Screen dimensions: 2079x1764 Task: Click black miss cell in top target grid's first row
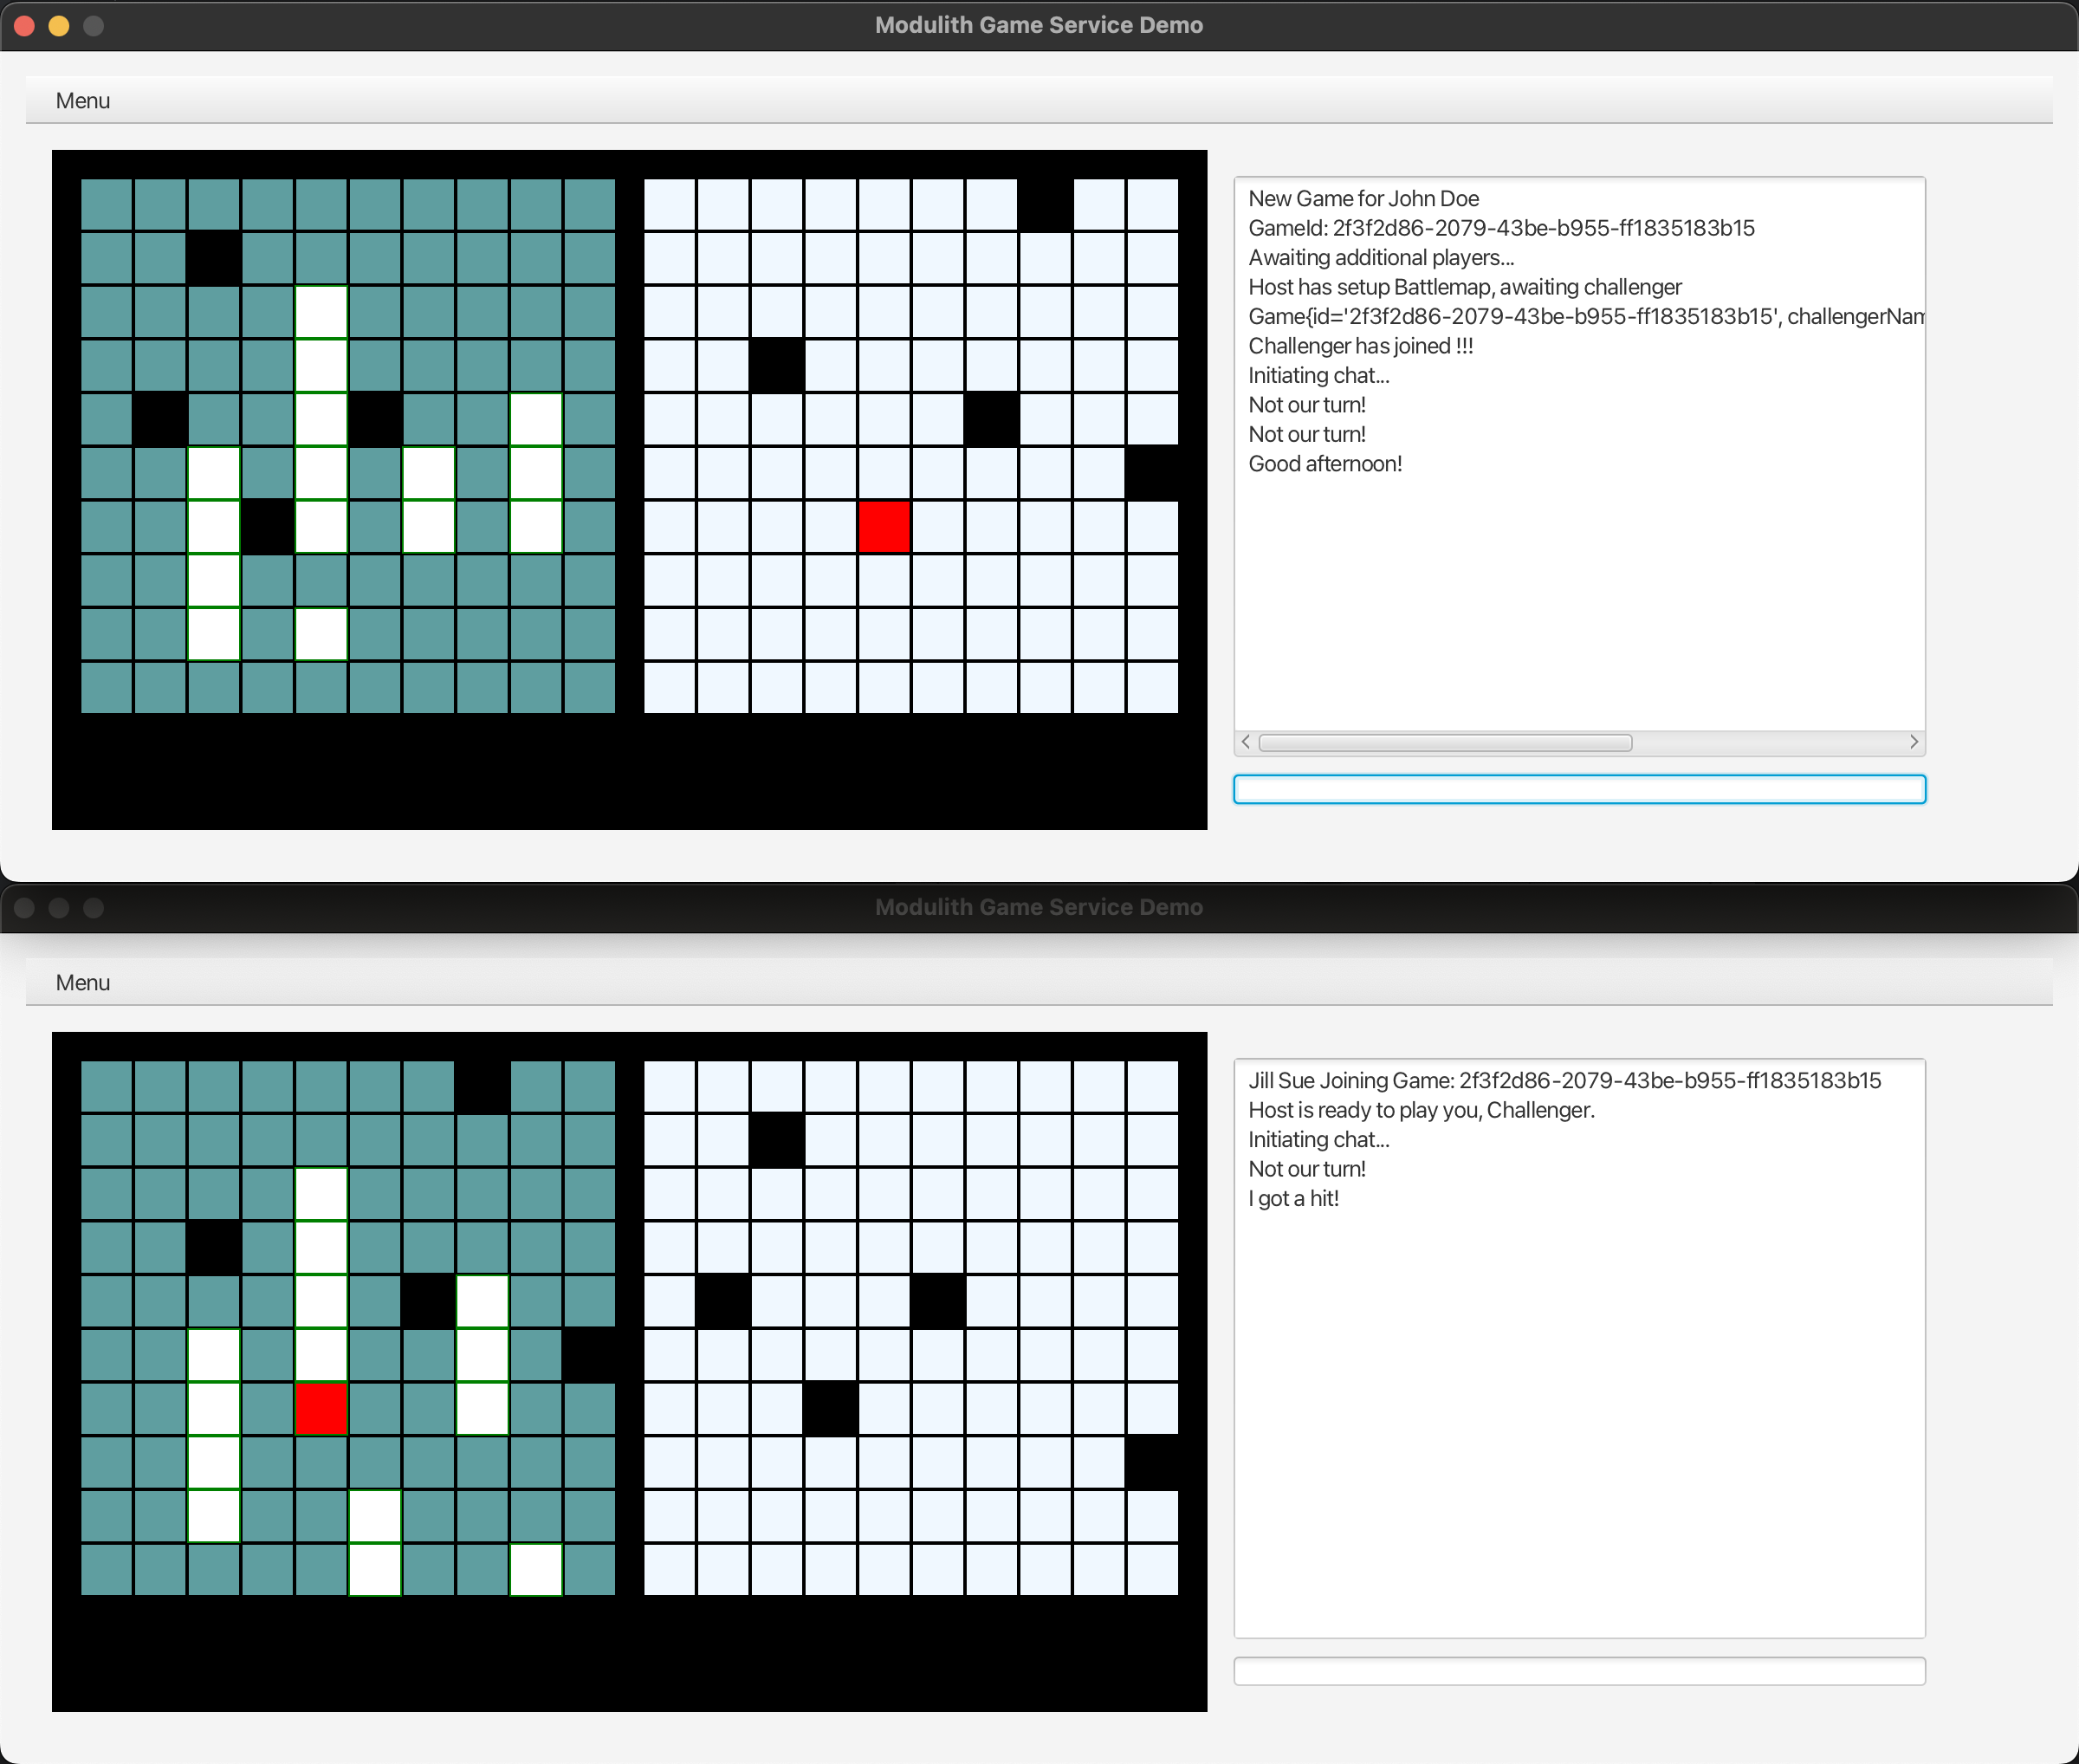pyautogui.click(x=1045, y=205)
